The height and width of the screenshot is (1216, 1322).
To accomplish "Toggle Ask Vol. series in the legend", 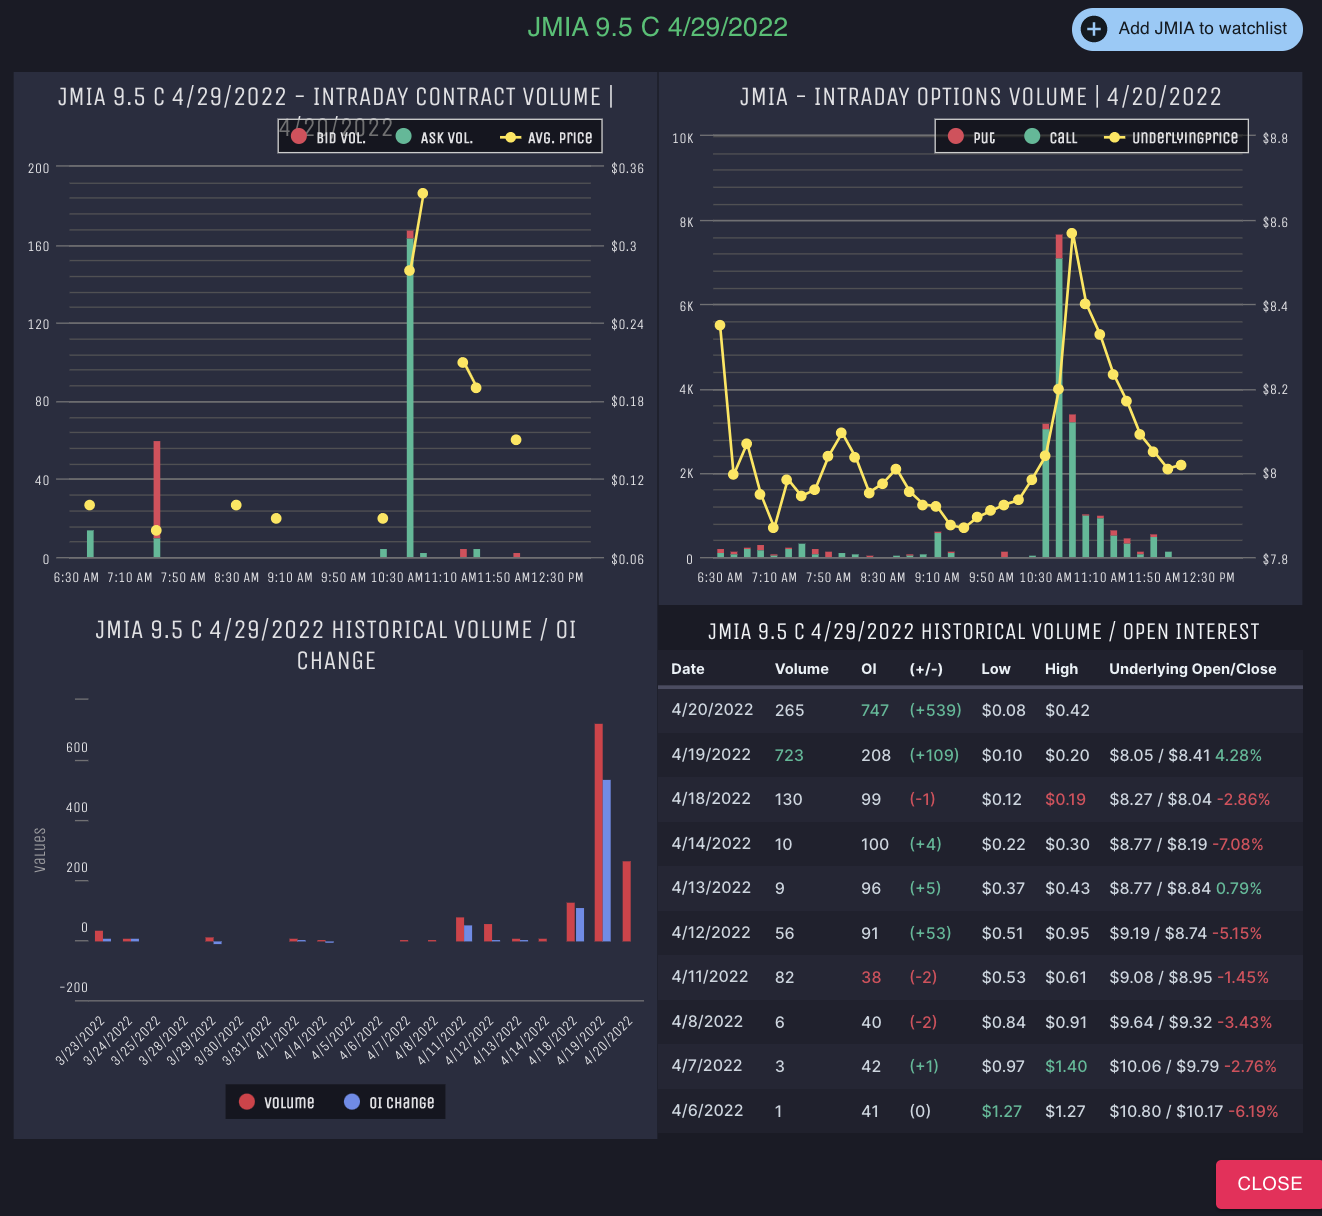I will (434, 137).
